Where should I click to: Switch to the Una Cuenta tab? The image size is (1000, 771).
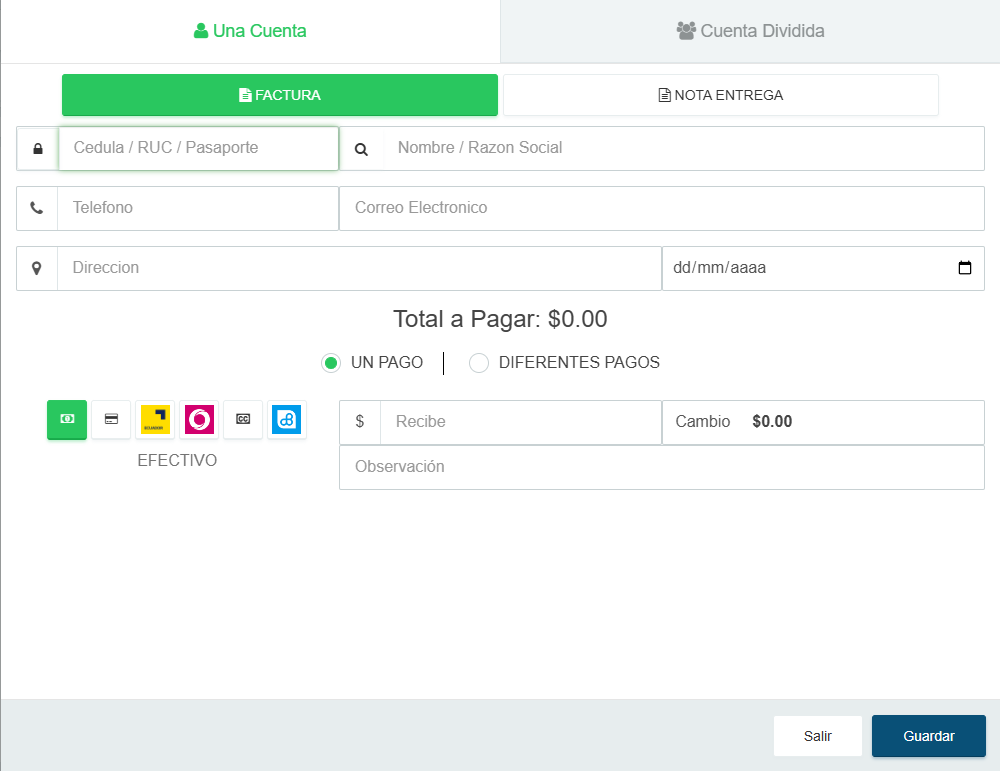pos(250,31)
